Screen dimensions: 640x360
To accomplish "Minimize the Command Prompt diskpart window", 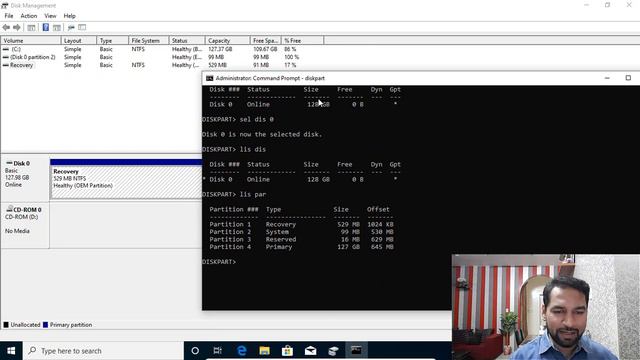I will [607, 78].
